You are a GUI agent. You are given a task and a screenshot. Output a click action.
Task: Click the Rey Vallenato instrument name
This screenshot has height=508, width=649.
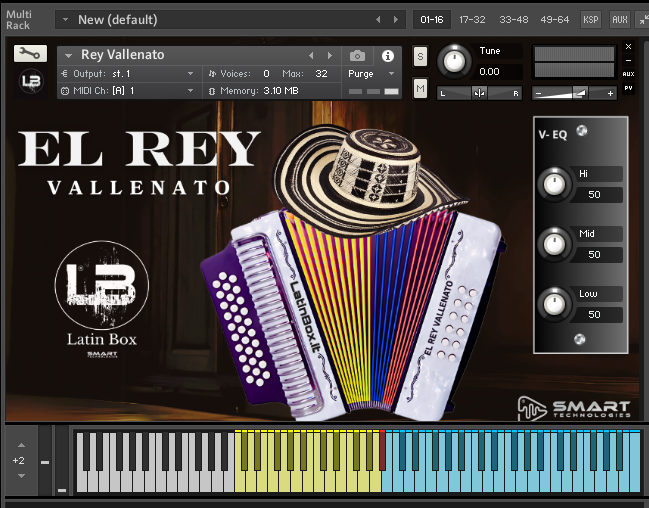click(123, 55)
